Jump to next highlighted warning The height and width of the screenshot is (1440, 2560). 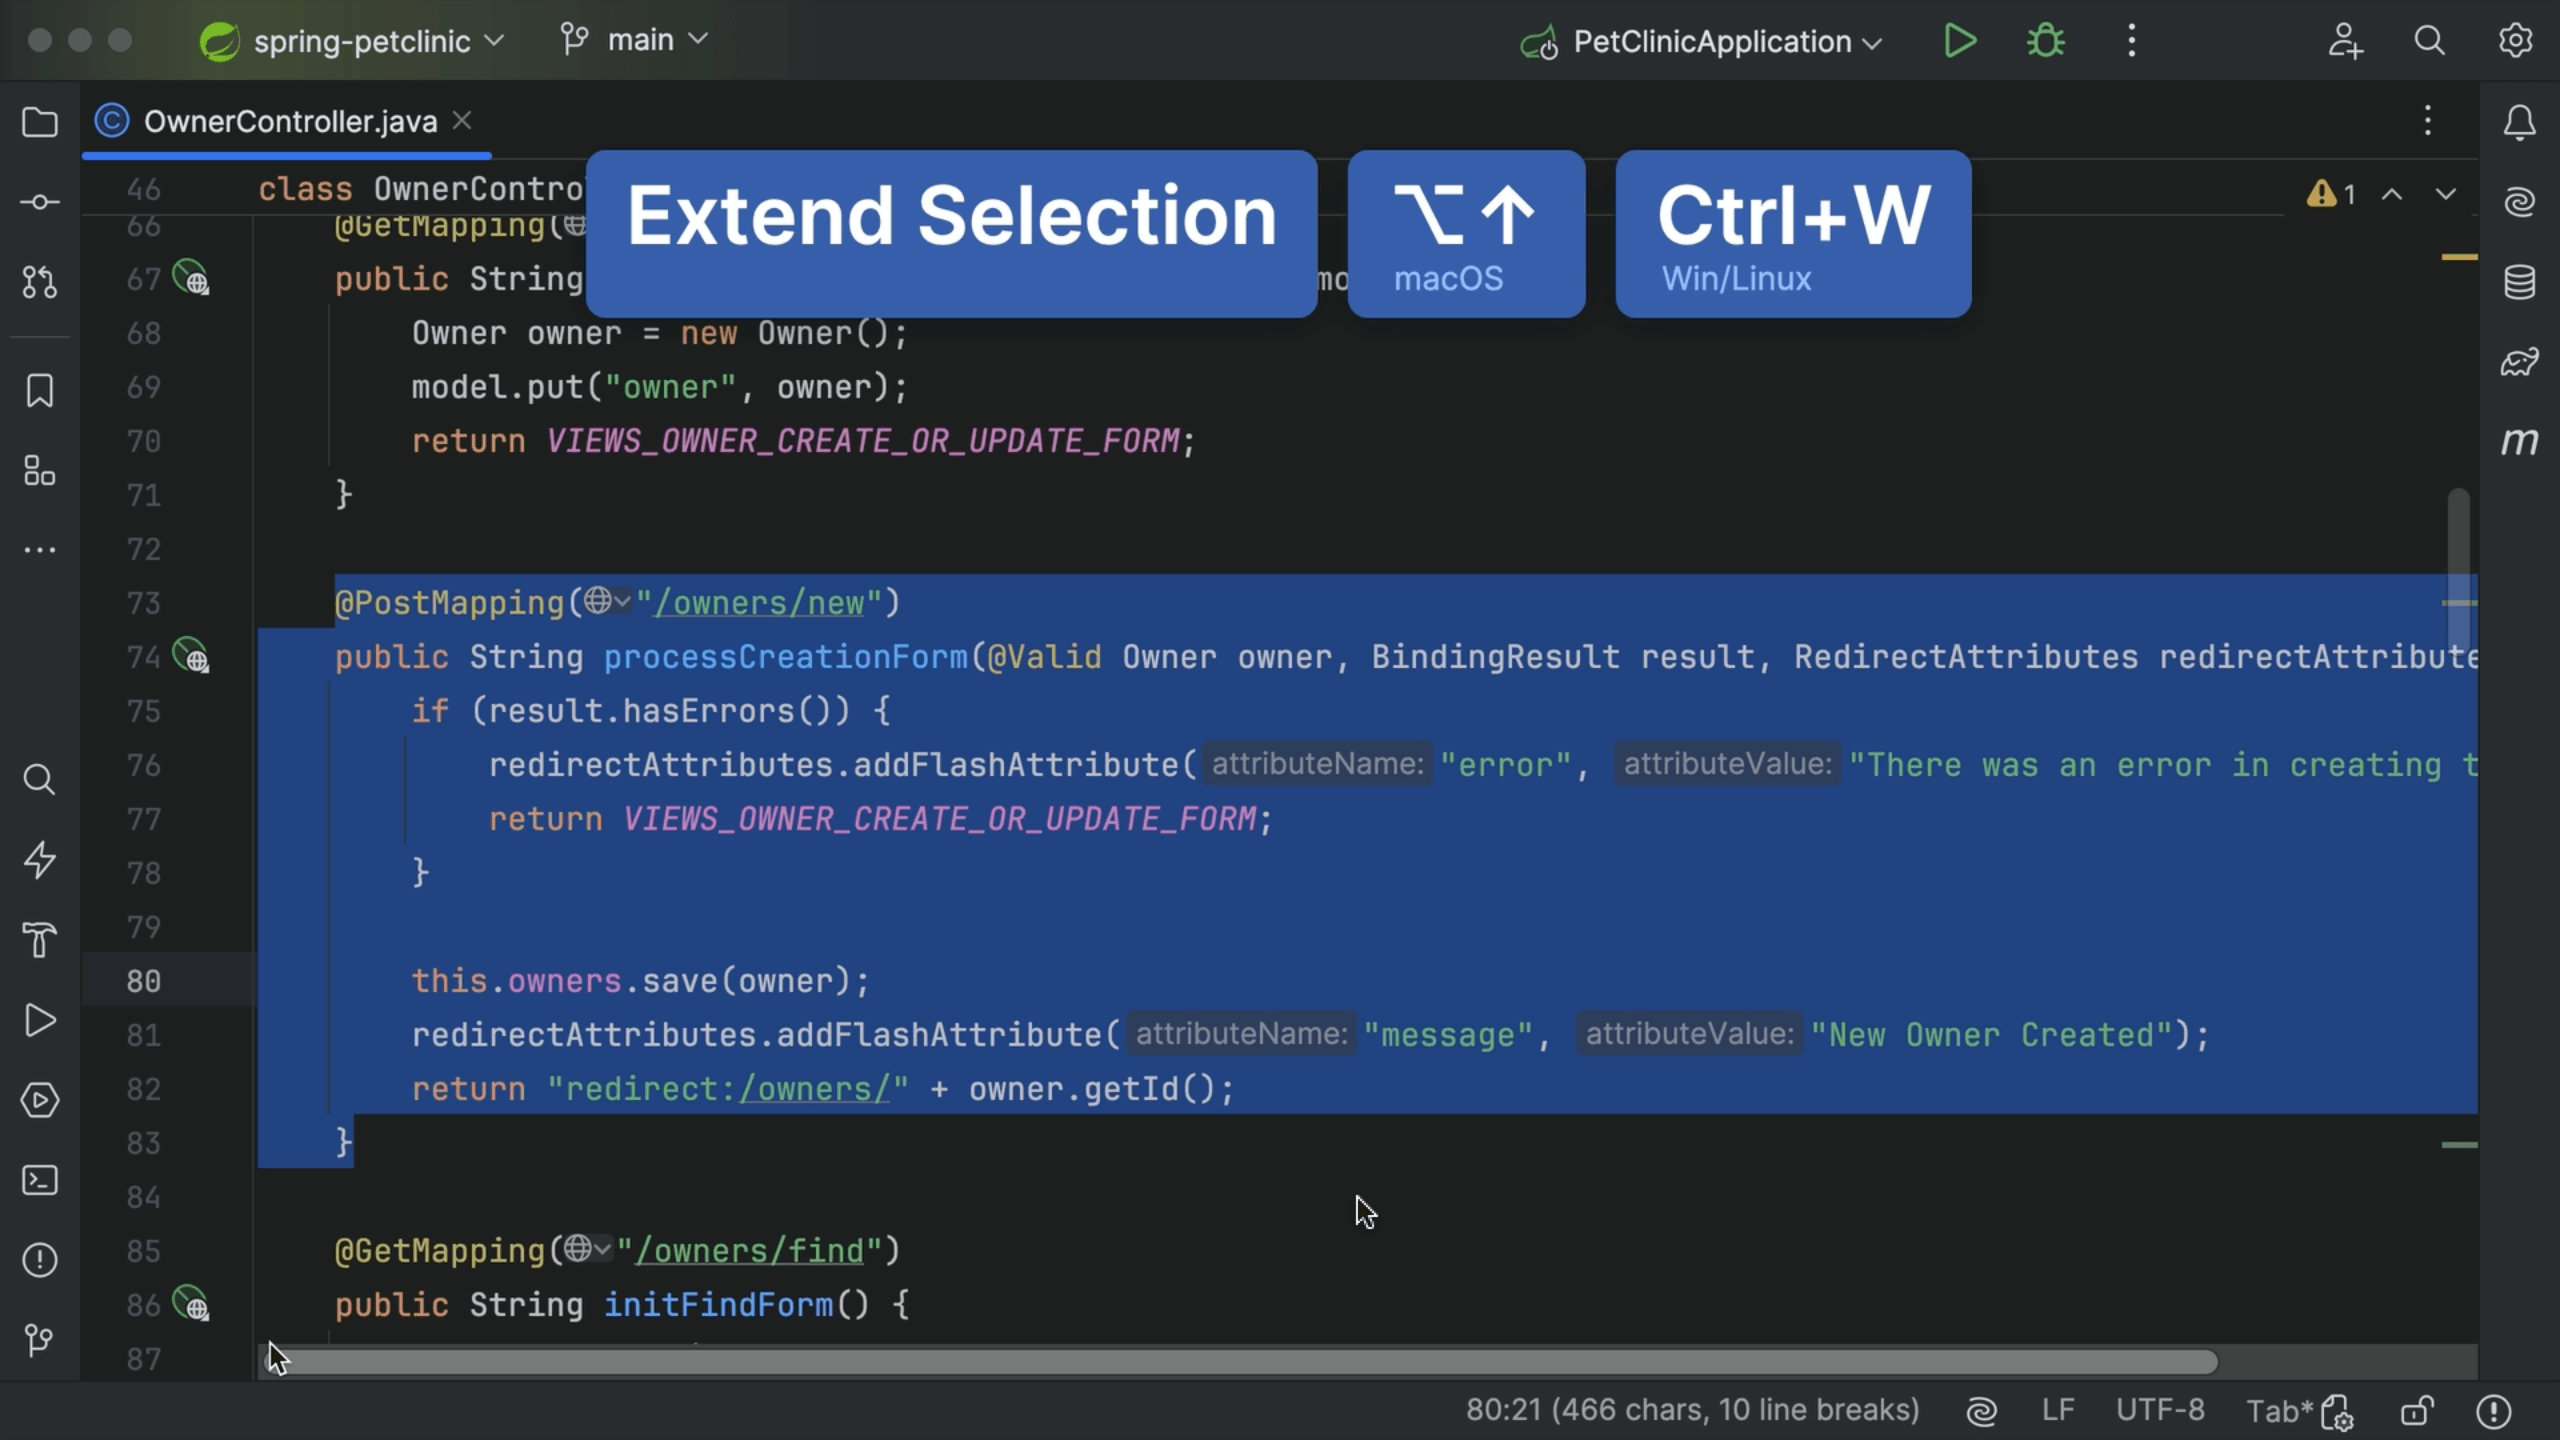click(x=2447, y=195)
